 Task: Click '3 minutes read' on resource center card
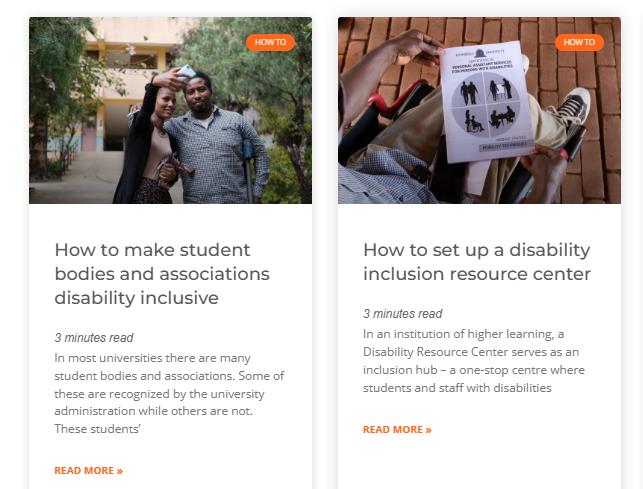point(402,314)
